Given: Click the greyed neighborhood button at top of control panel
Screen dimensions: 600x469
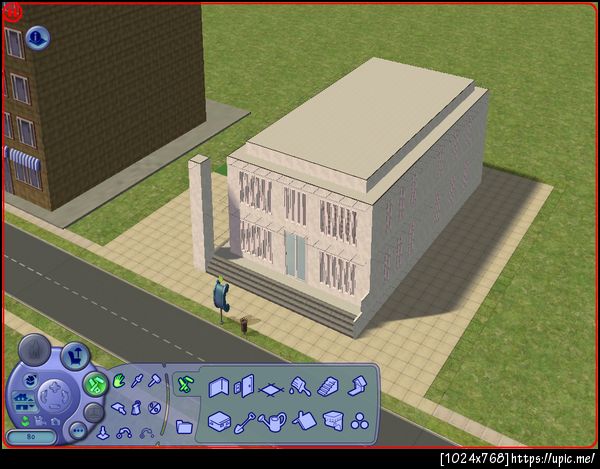Looking at the screenshot, I should pyautogui.click(x=34, y=350).
